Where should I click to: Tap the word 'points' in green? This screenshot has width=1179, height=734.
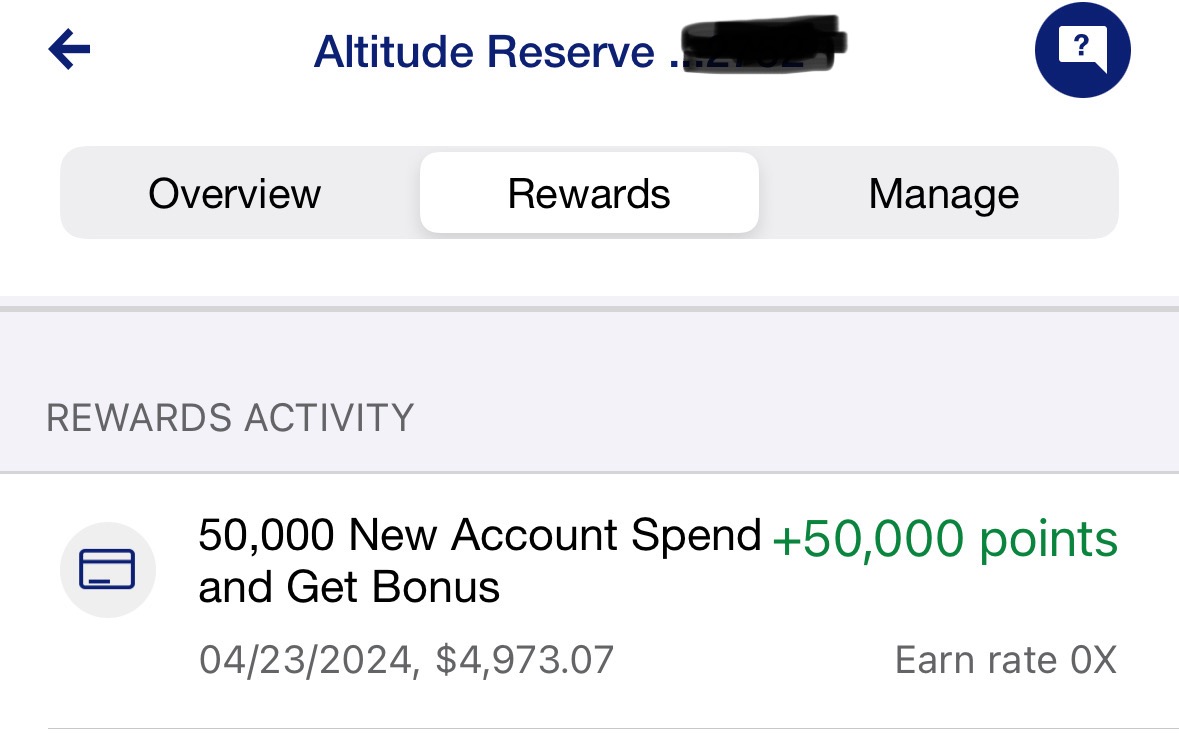pyautogui.click(x=1049, y=539)
